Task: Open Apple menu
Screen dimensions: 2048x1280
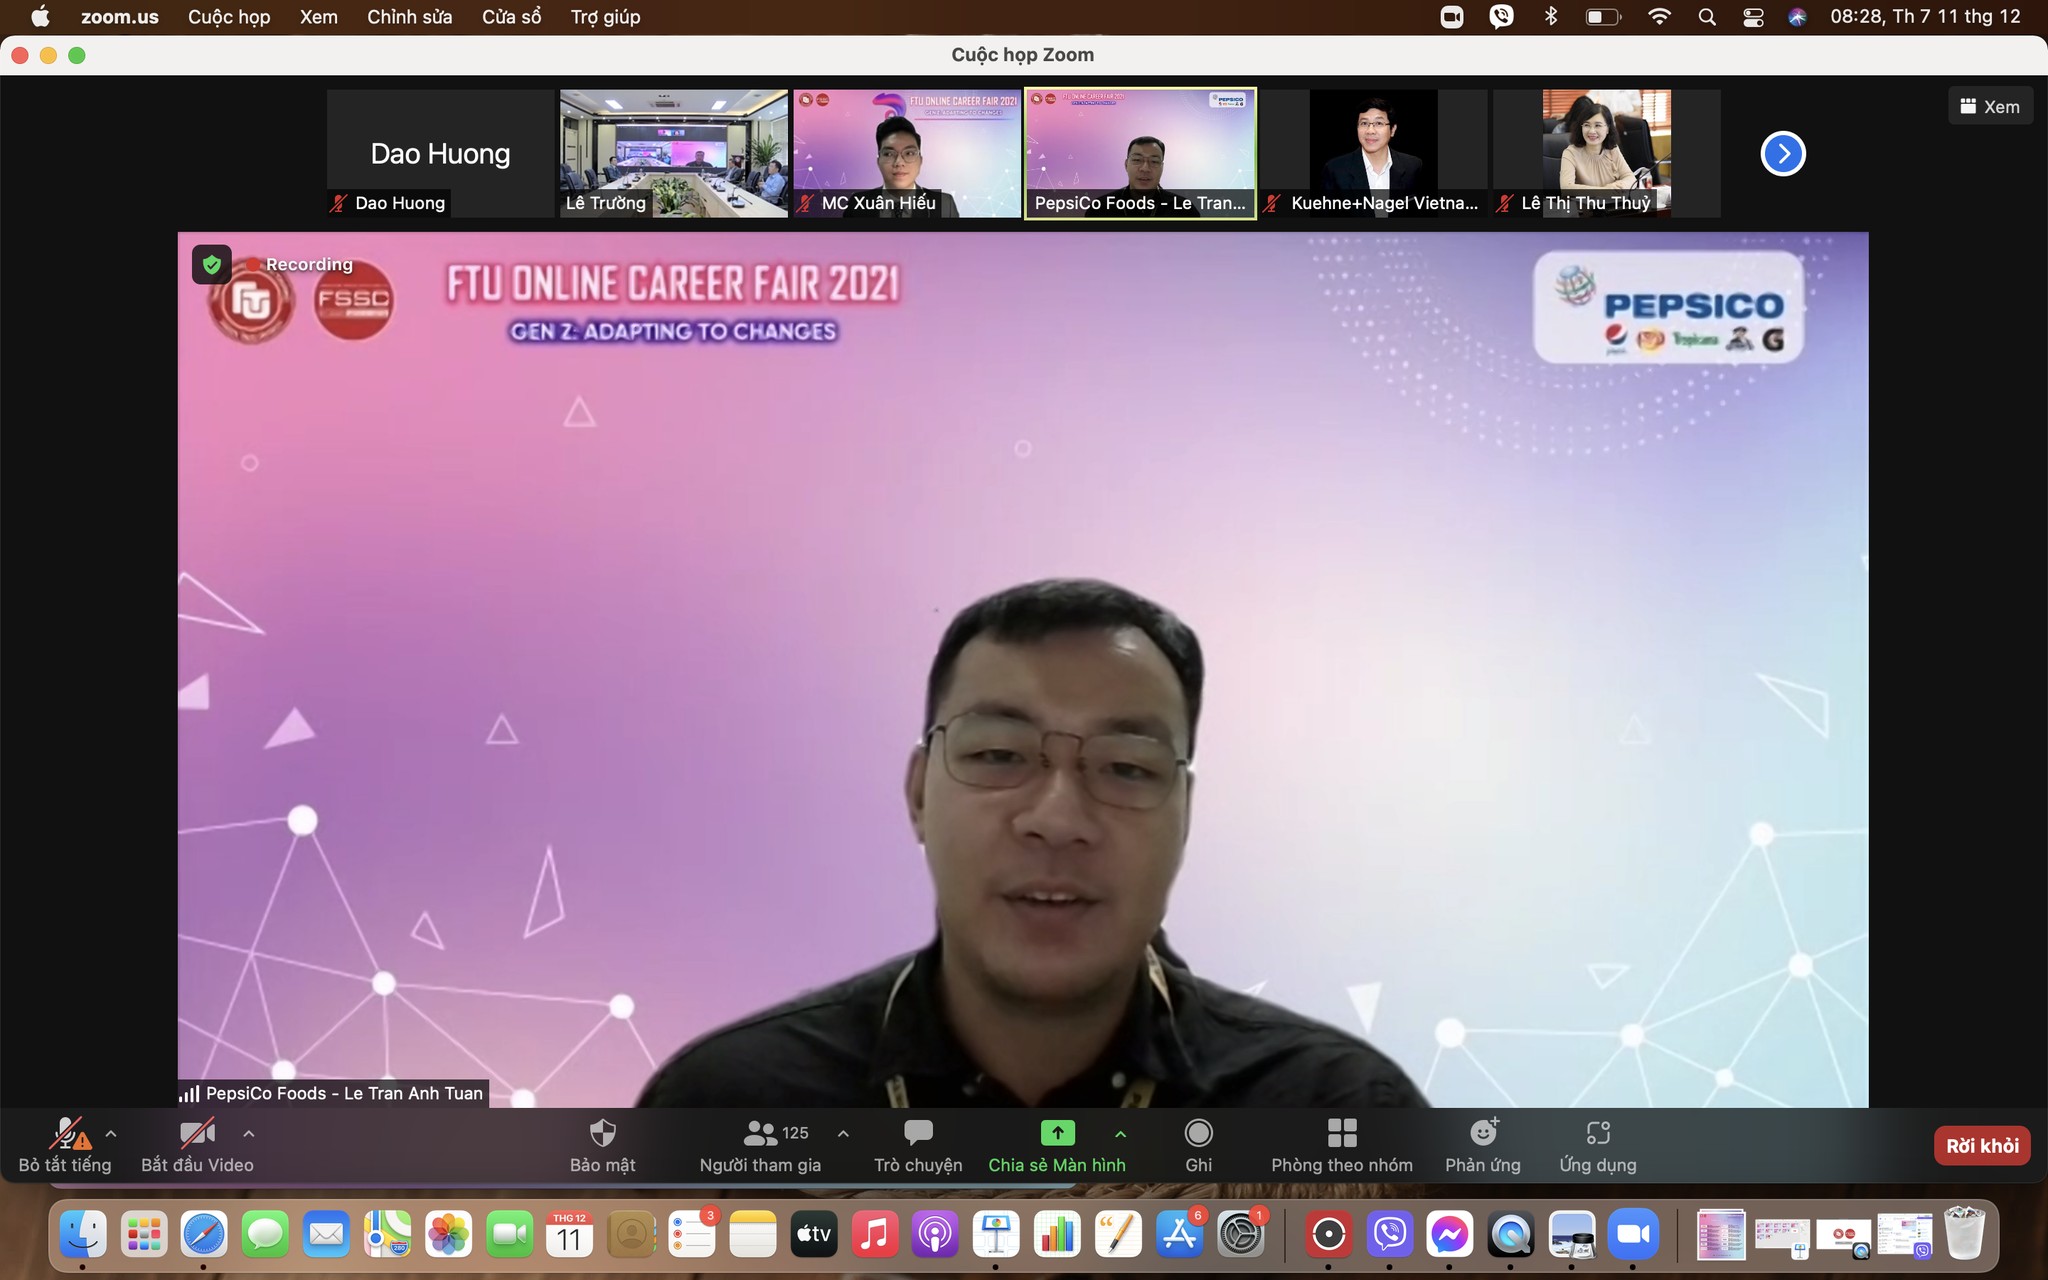Action: pyautogui.click(x=40, y=17)
